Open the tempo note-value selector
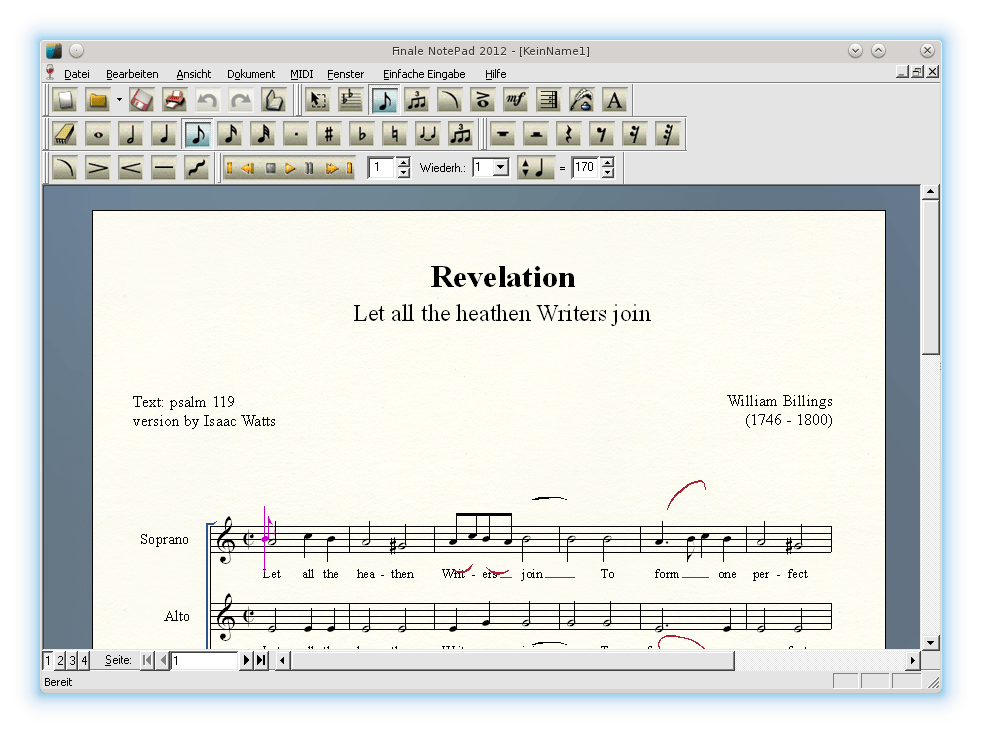 point(535,167)
